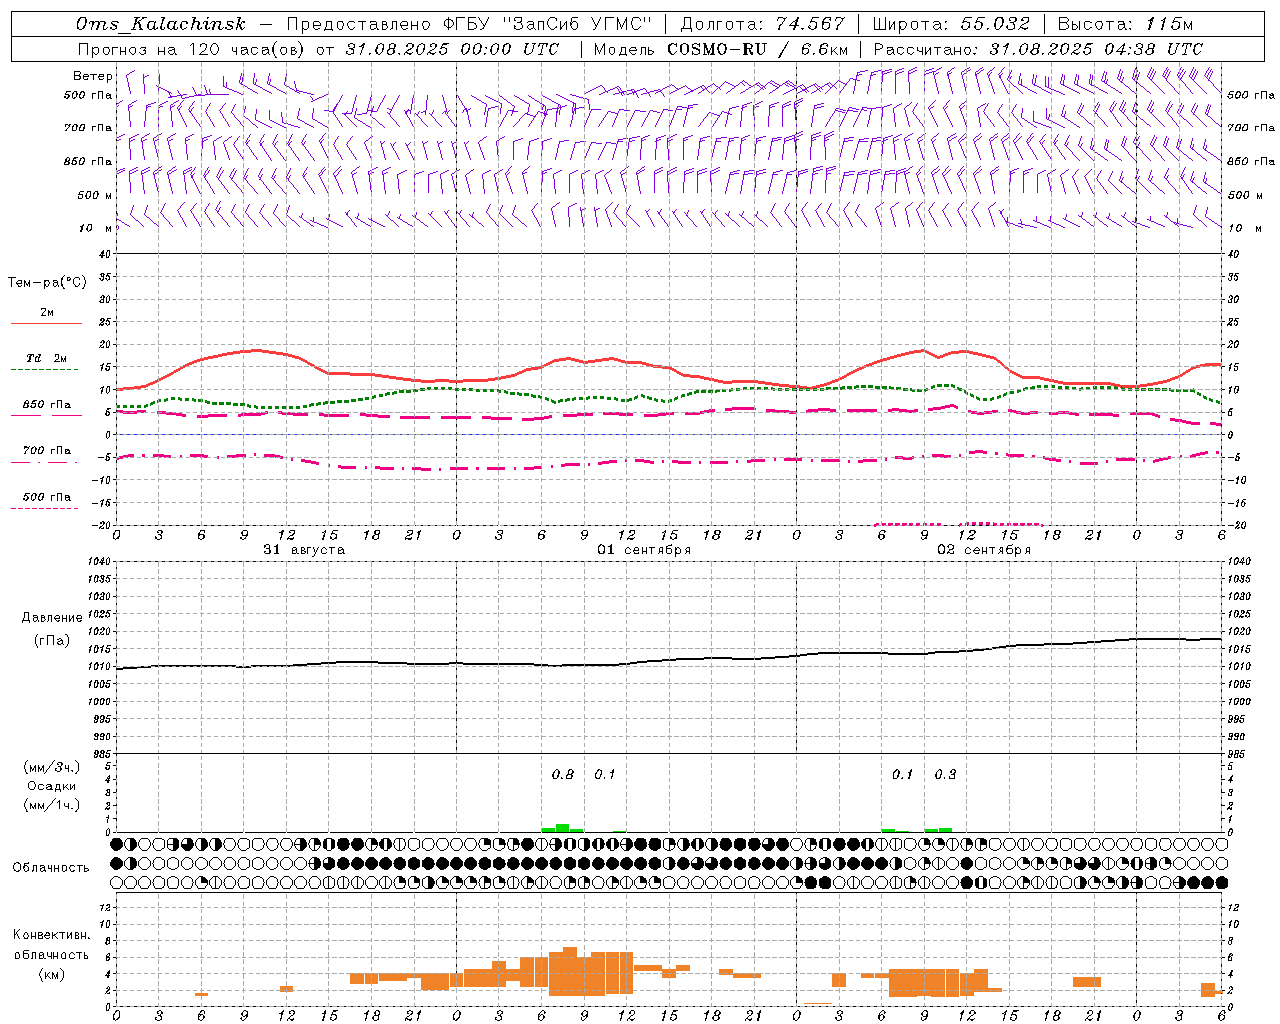Viewport: 1280px width, 1024px height.
Task: Click the (гПа) unit label under Давление
Action: click(52, 641)
